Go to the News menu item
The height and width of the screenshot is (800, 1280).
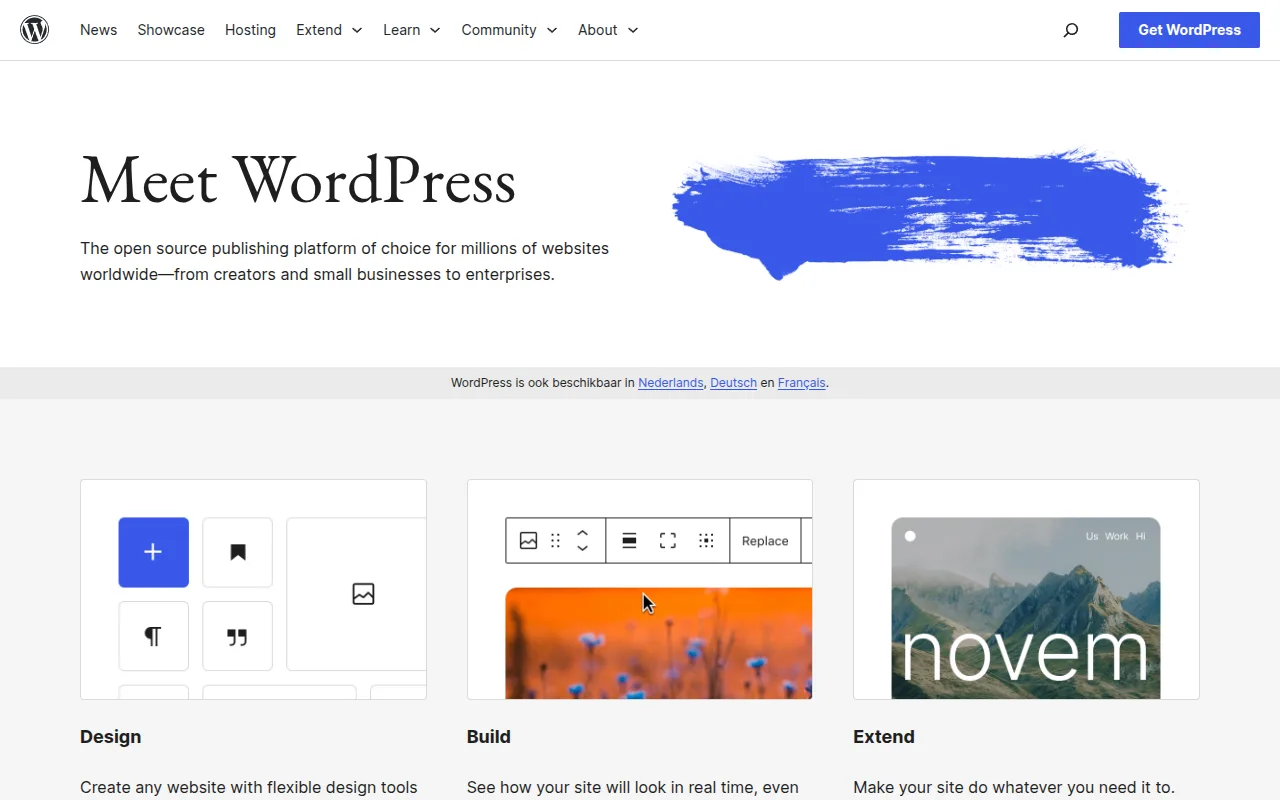point(98,30)
